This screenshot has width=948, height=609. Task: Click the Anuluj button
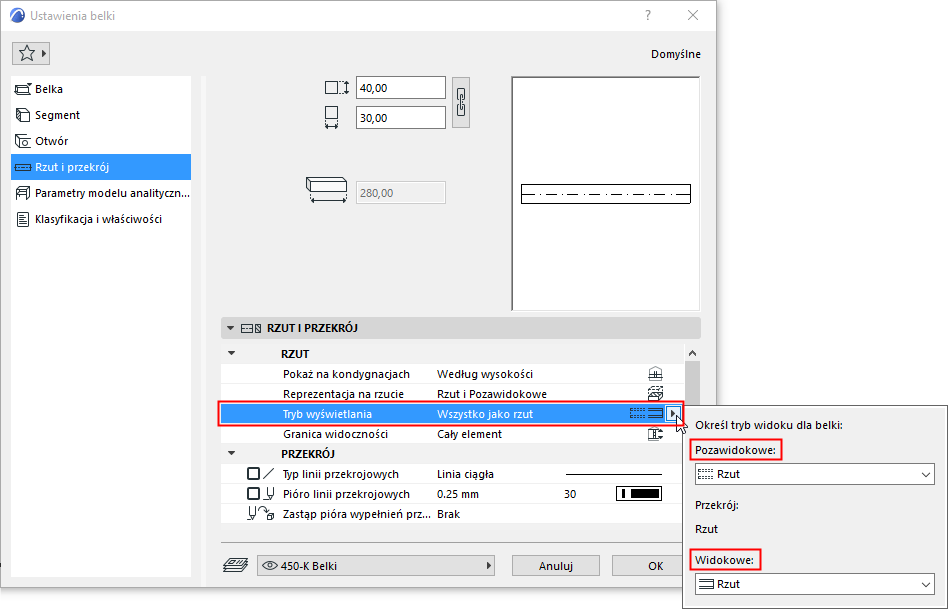[x=556, y=566]
